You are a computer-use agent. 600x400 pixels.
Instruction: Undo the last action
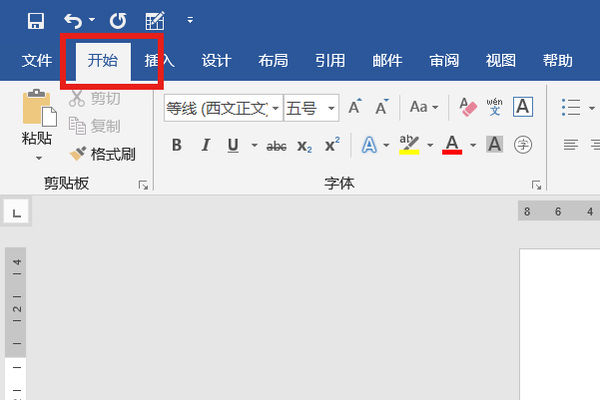pyautogui.click(x=73, y=21)
